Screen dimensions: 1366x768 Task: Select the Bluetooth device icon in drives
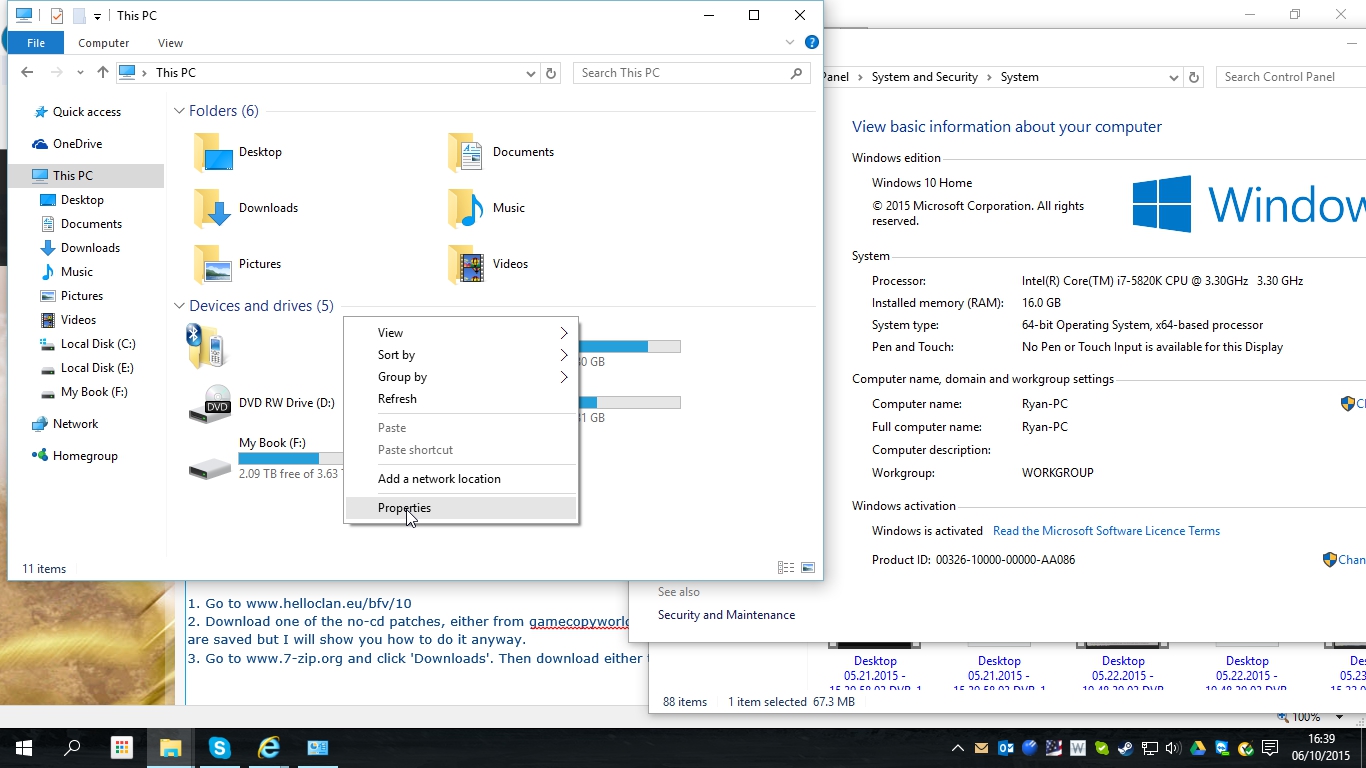pos(206,347)
